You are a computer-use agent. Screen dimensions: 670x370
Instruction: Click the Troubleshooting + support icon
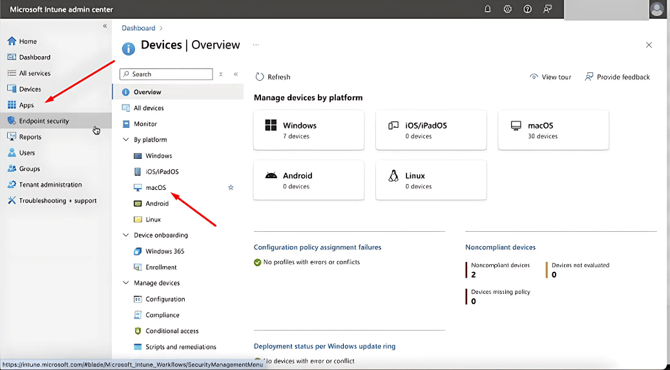pyautogui.click(x=12, y=200)
